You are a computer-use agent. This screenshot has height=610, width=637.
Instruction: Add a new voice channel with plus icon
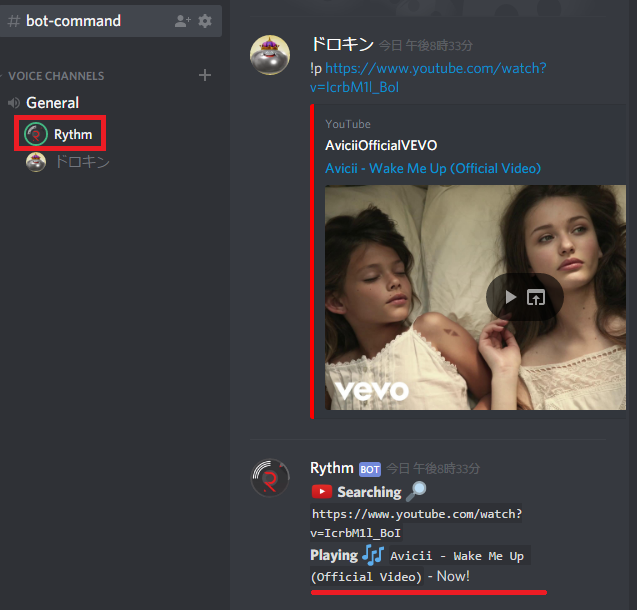point(205,75)
